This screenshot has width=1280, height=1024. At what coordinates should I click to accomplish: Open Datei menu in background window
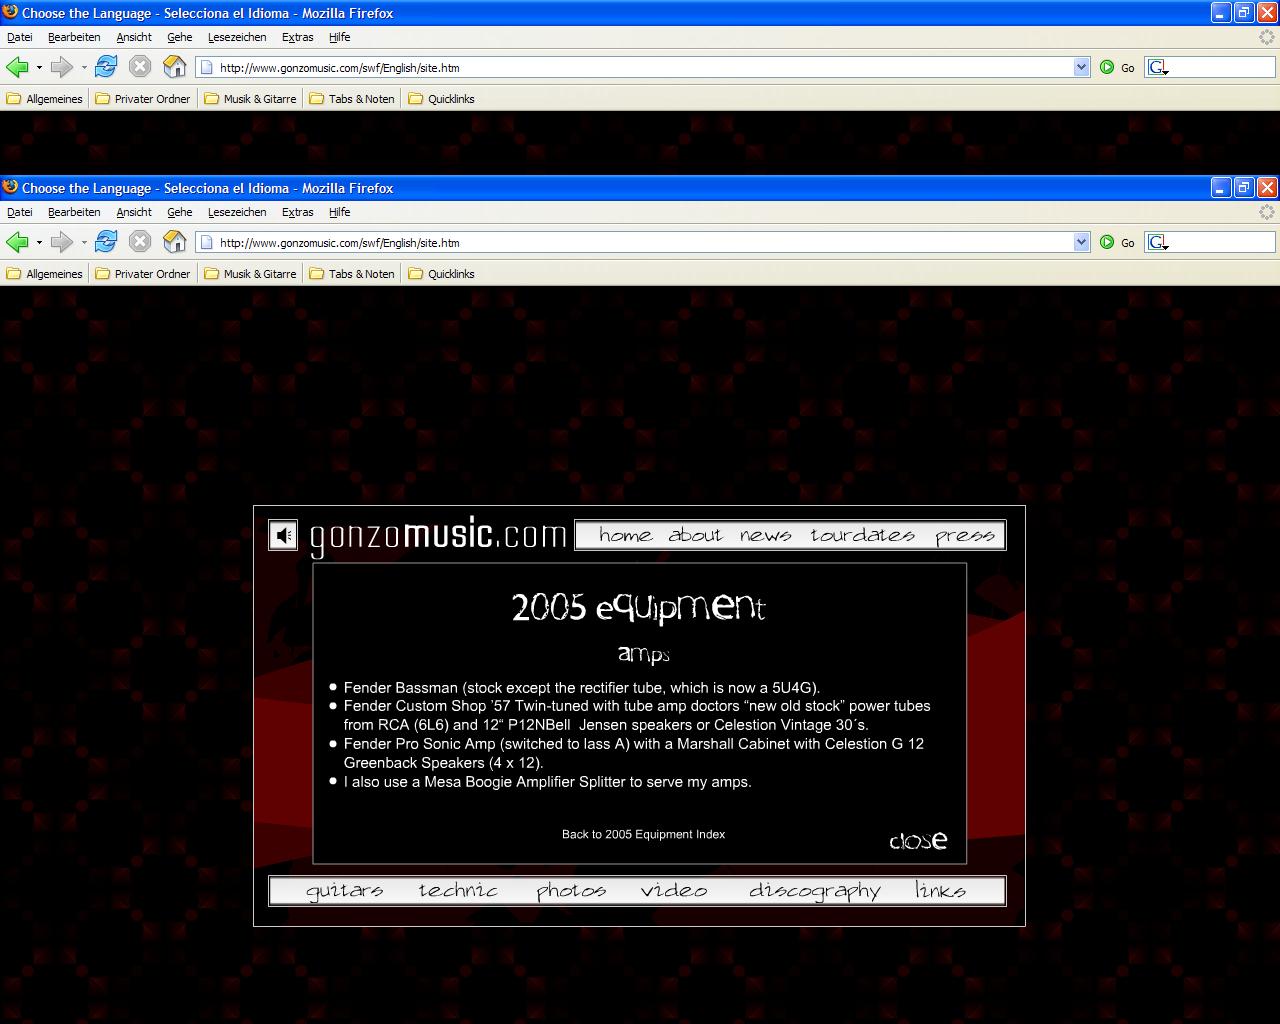tap(20, 37)
